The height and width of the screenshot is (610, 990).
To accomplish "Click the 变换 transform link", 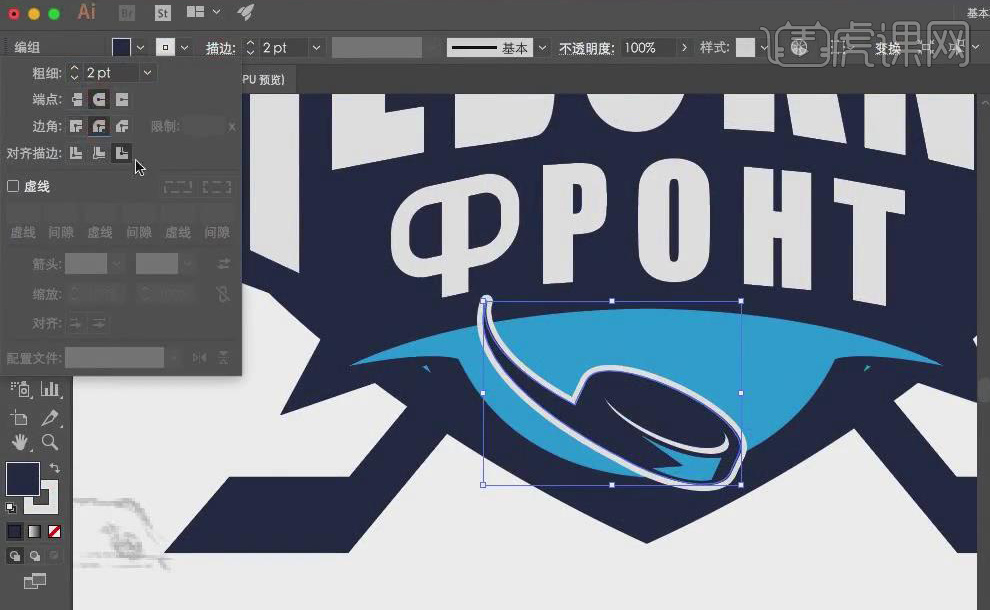I will [887, 48].
